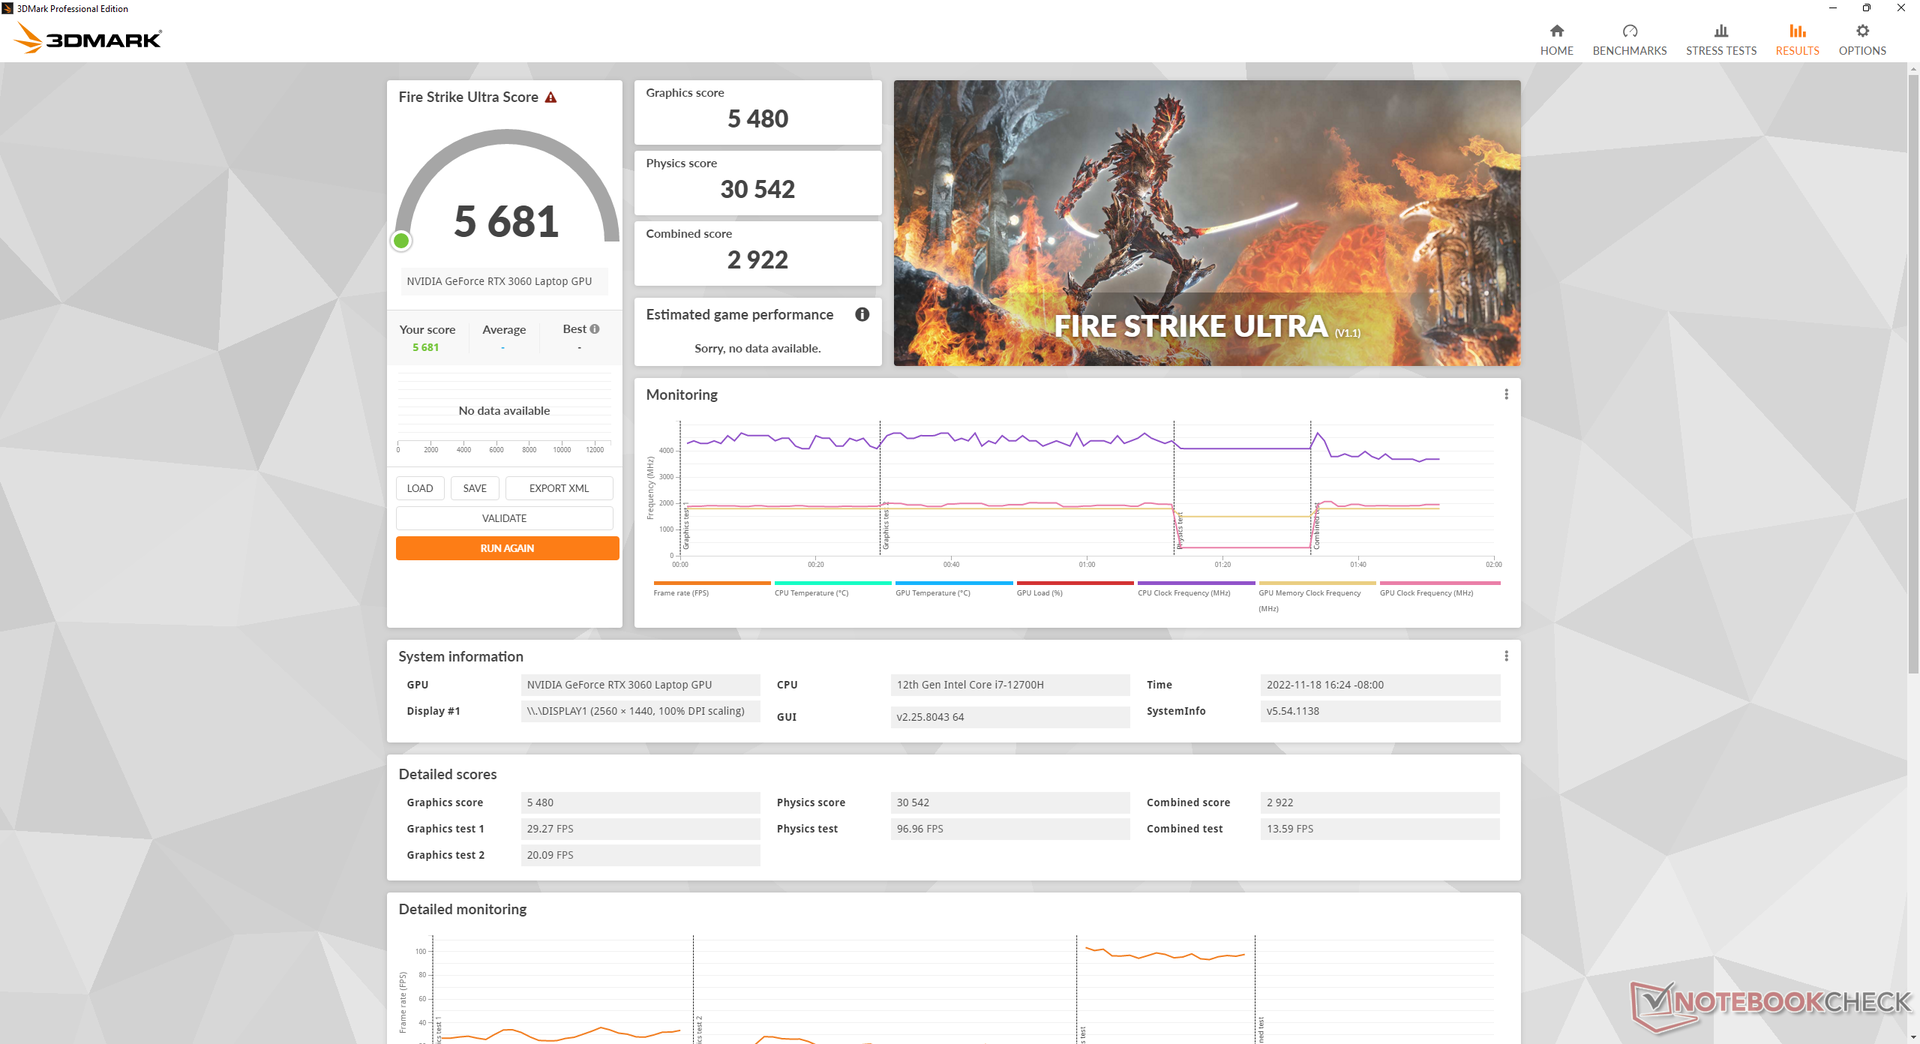Click the info icon next to Estimated game performance
1920x1044 pixels.
[x=862, y=314]
